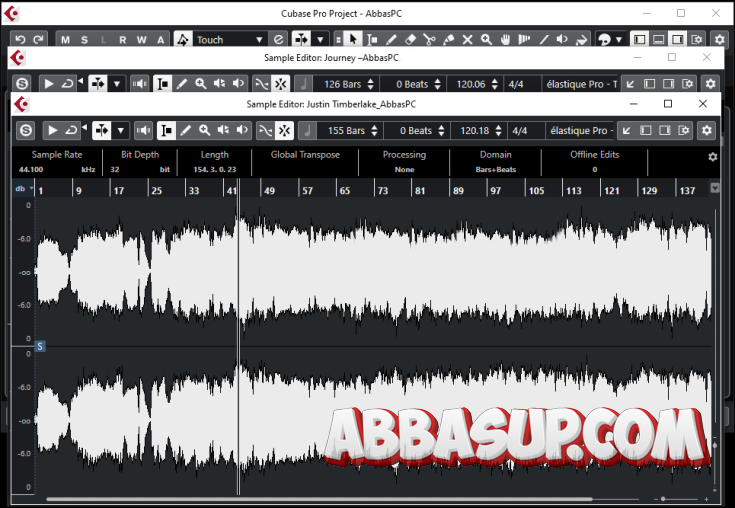This screenshot has width=735, height=508.
Task: Toggle Musical Mode note button in Justin Timberlake editor
Action: (x=307, y=130)
